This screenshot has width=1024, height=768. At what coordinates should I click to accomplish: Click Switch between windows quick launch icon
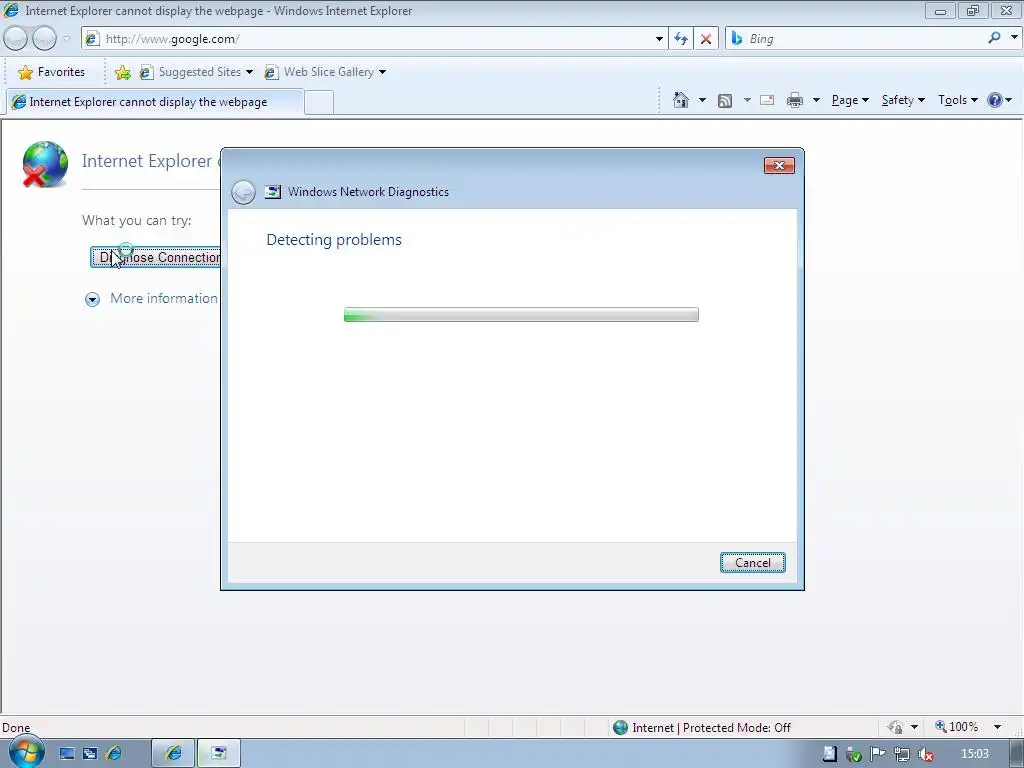click(90, 754)
